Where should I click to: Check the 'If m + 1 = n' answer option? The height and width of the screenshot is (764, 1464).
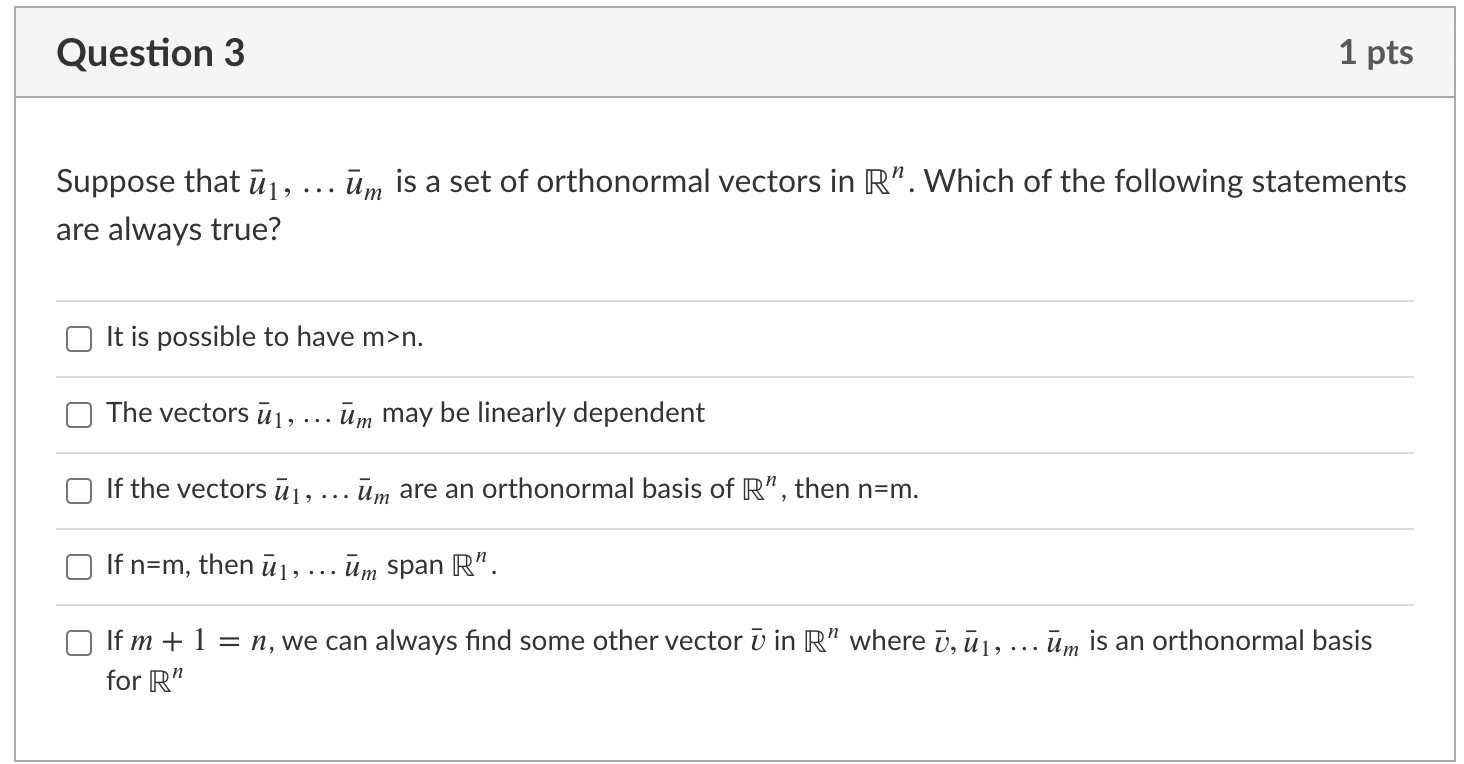pos(78,642)
